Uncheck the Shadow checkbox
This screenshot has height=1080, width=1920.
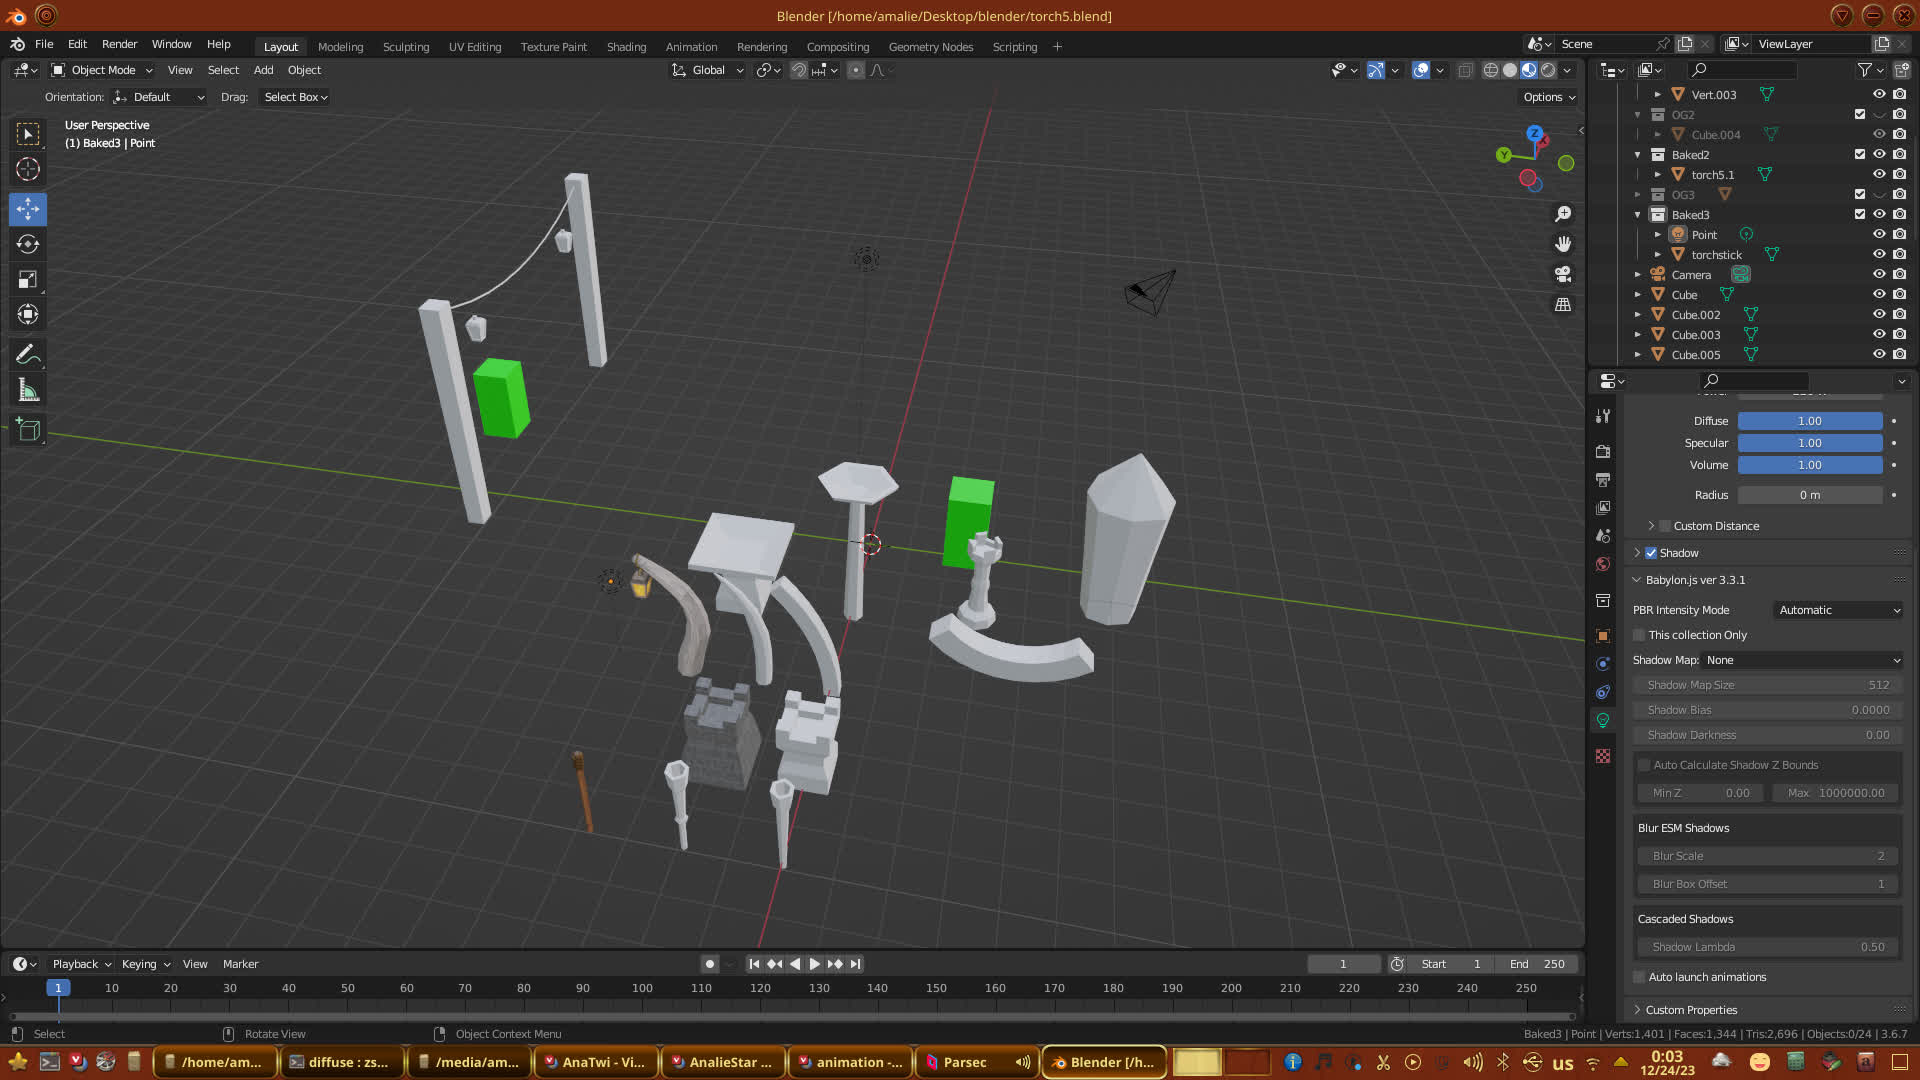(x=1651, y=553)
